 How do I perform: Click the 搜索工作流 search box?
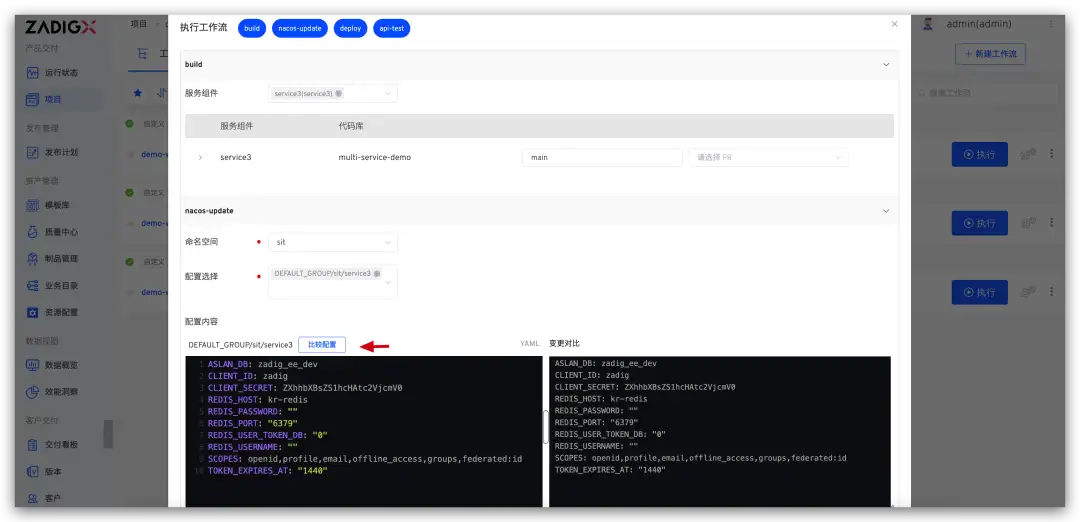(x=985, y=93)
